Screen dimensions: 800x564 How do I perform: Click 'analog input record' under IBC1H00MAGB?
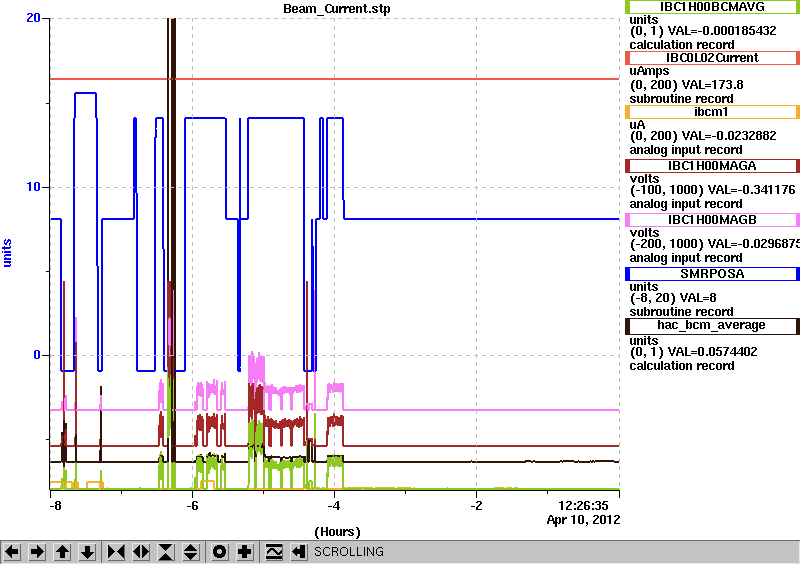click(x=686, y=258)
